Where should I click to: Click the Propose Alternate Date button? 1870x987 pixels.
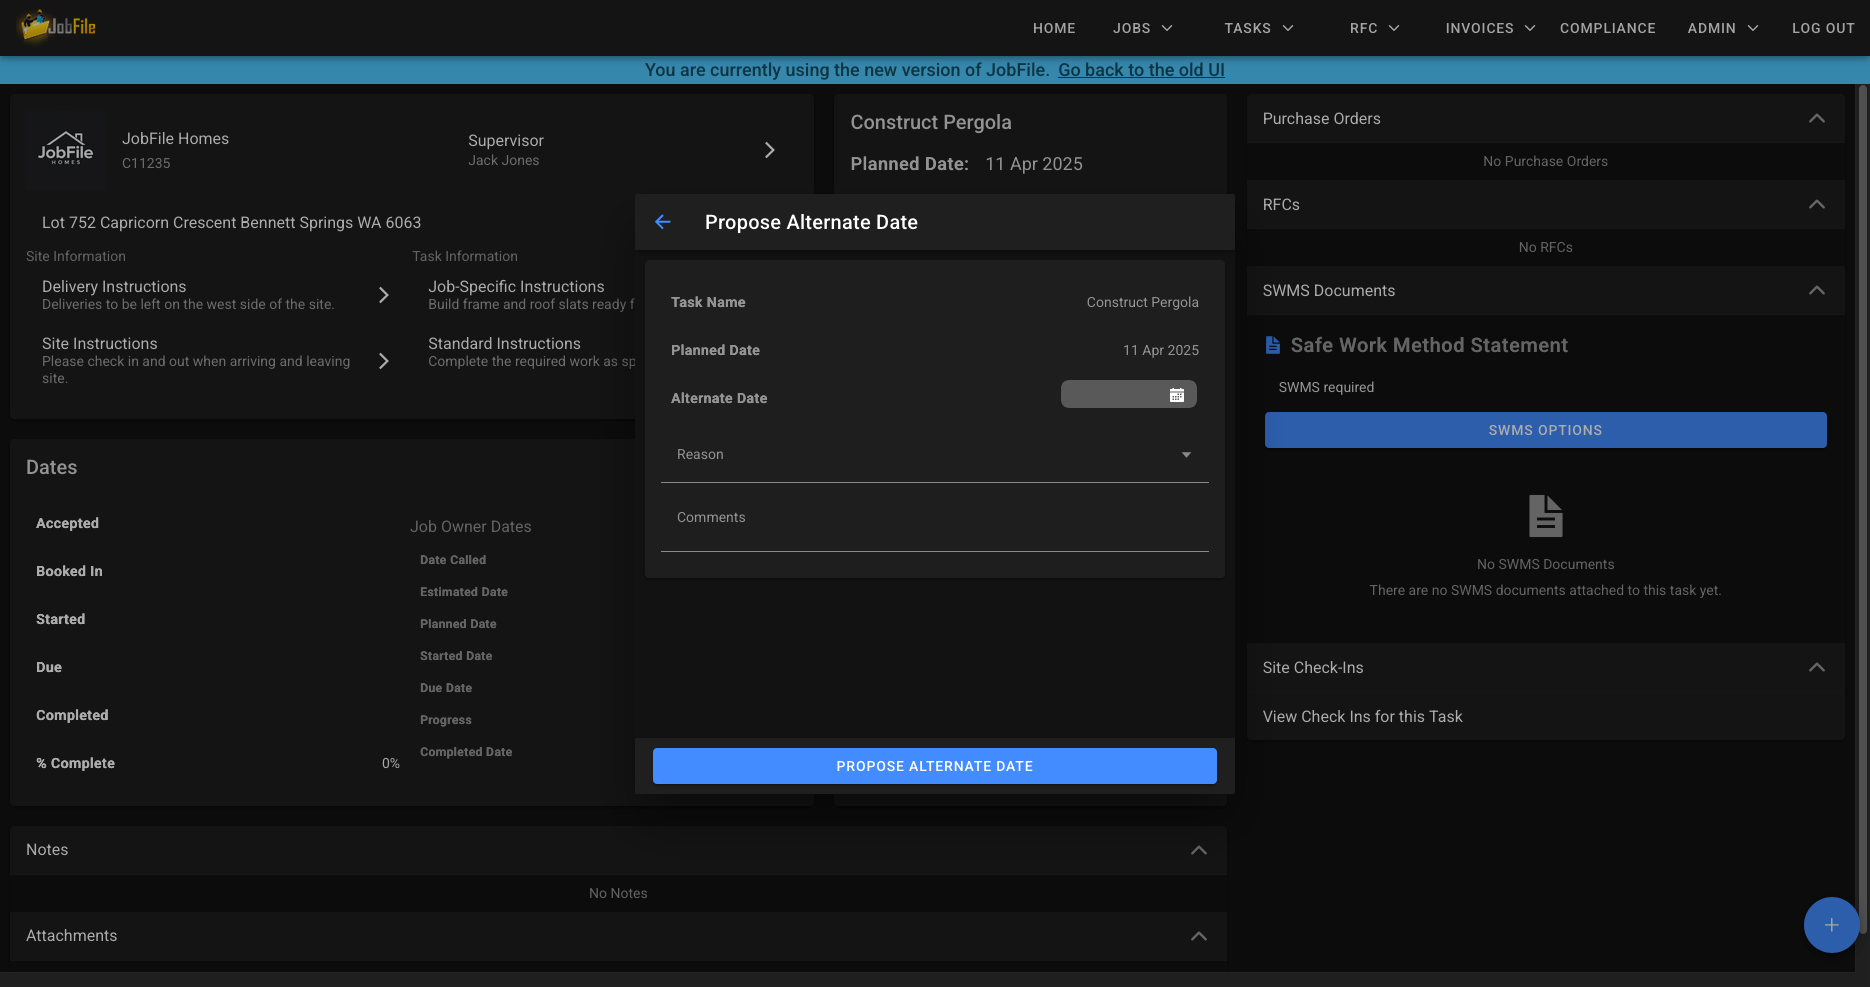point(935,766)
